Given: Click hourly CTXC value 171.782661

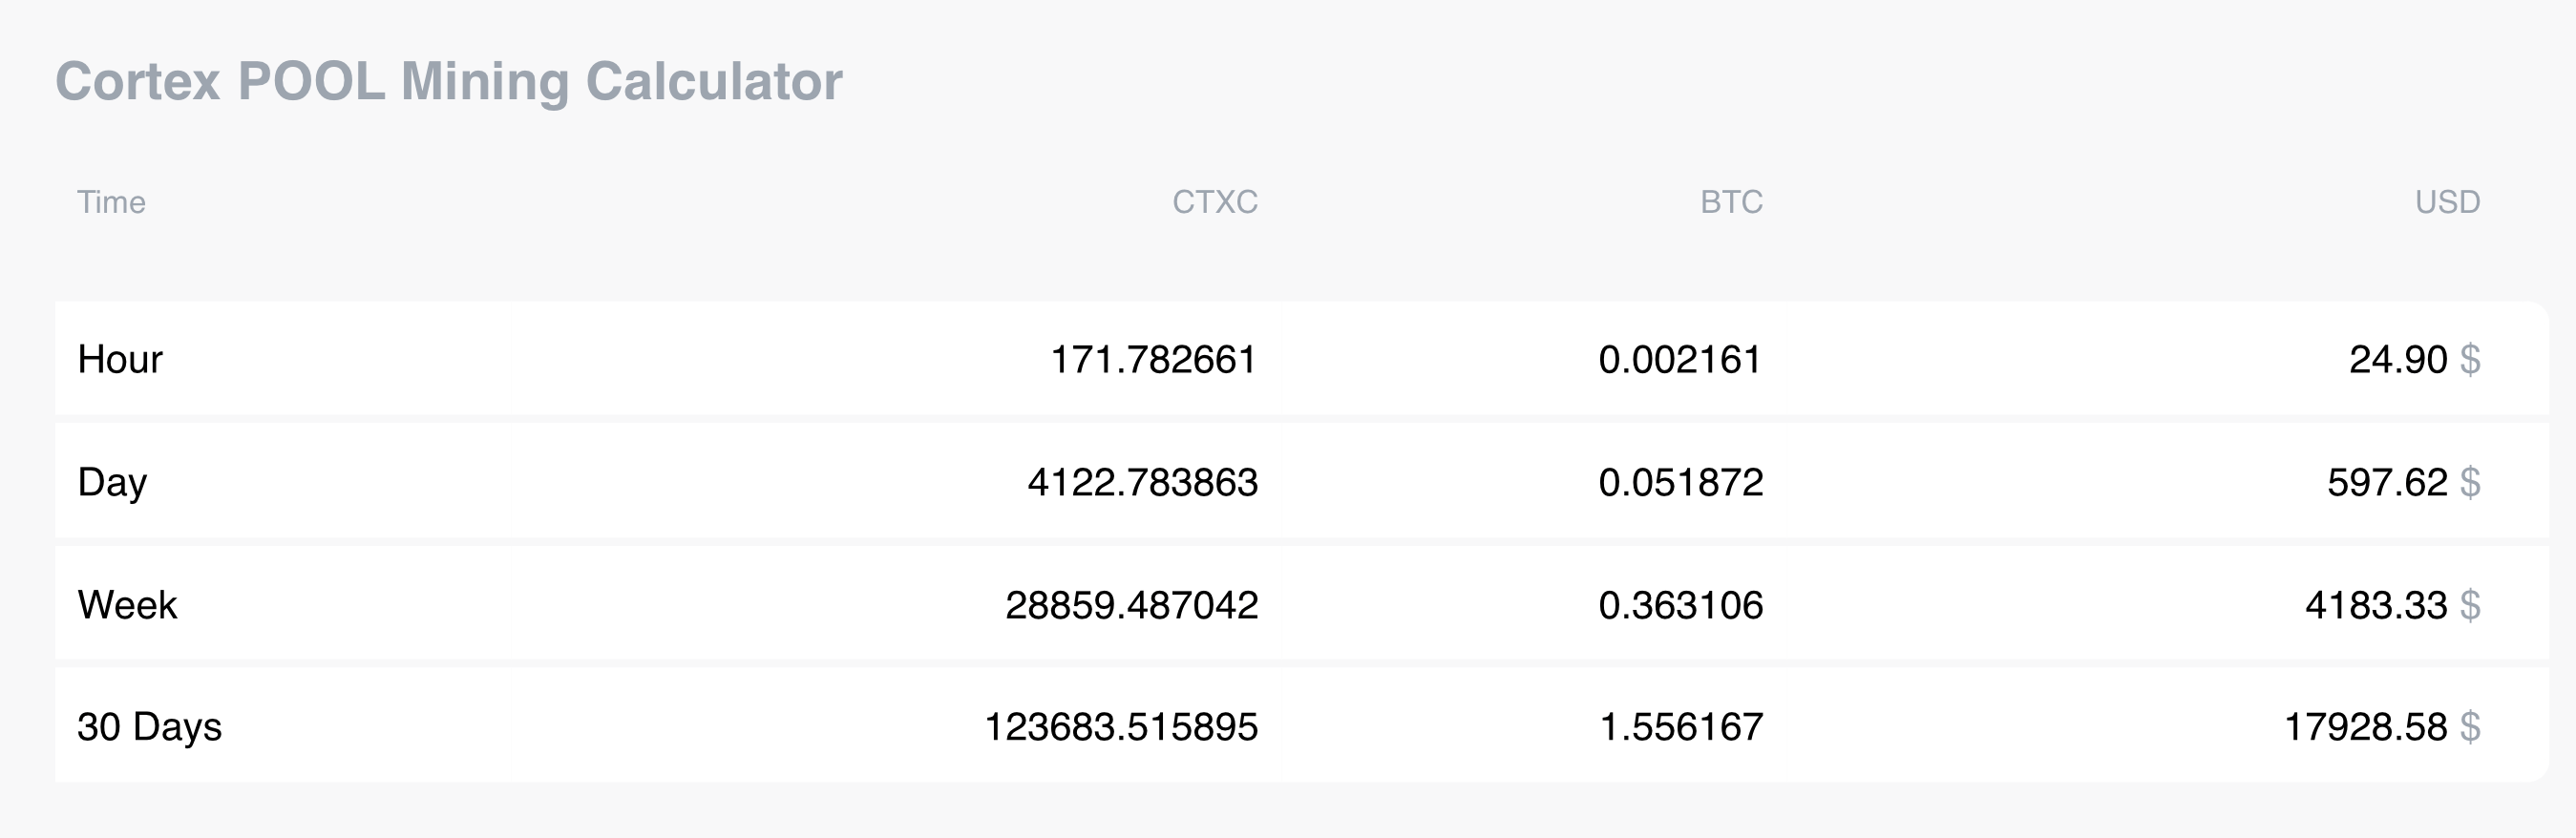Looking at the screenshot, I should 1153,359.
